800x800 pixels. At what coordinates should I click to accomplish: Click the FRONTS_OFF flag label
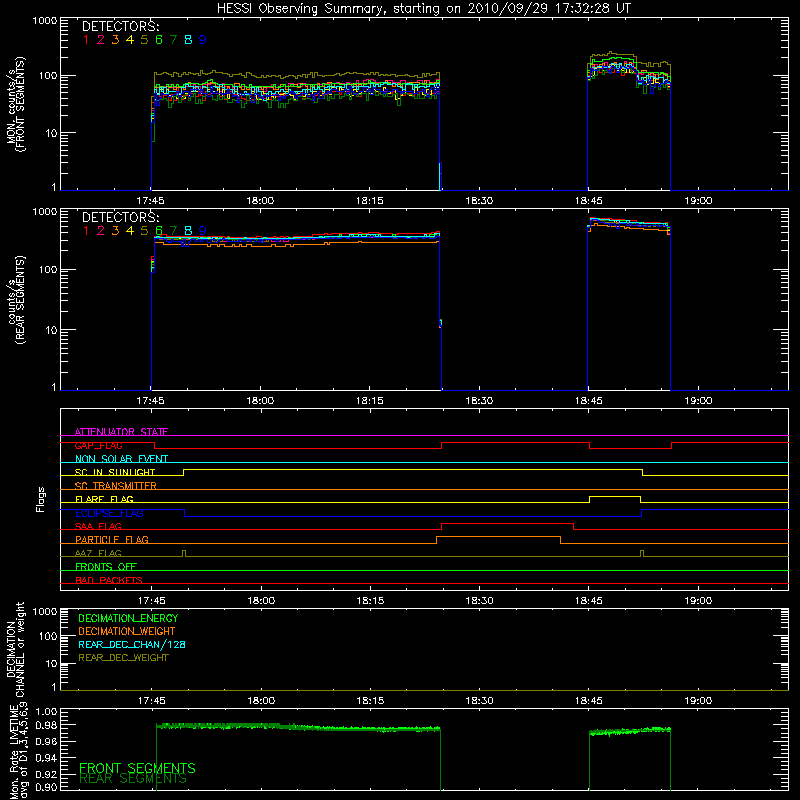[x=106, y=566]
